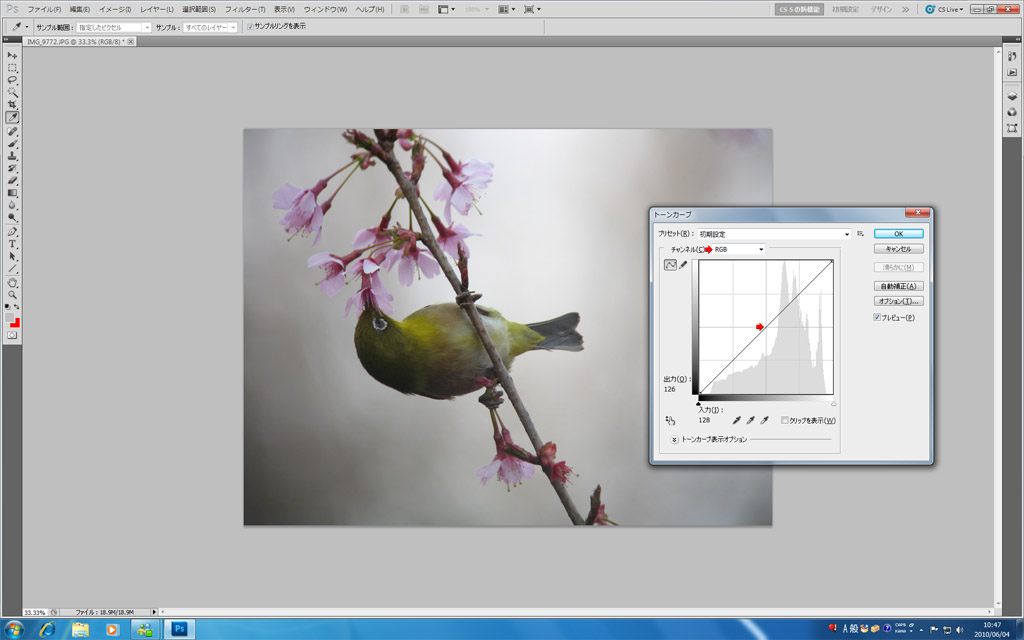Click the foreground color swatch
The height and width of the screenshot is (640, 1024).
[x=10, y=318]
